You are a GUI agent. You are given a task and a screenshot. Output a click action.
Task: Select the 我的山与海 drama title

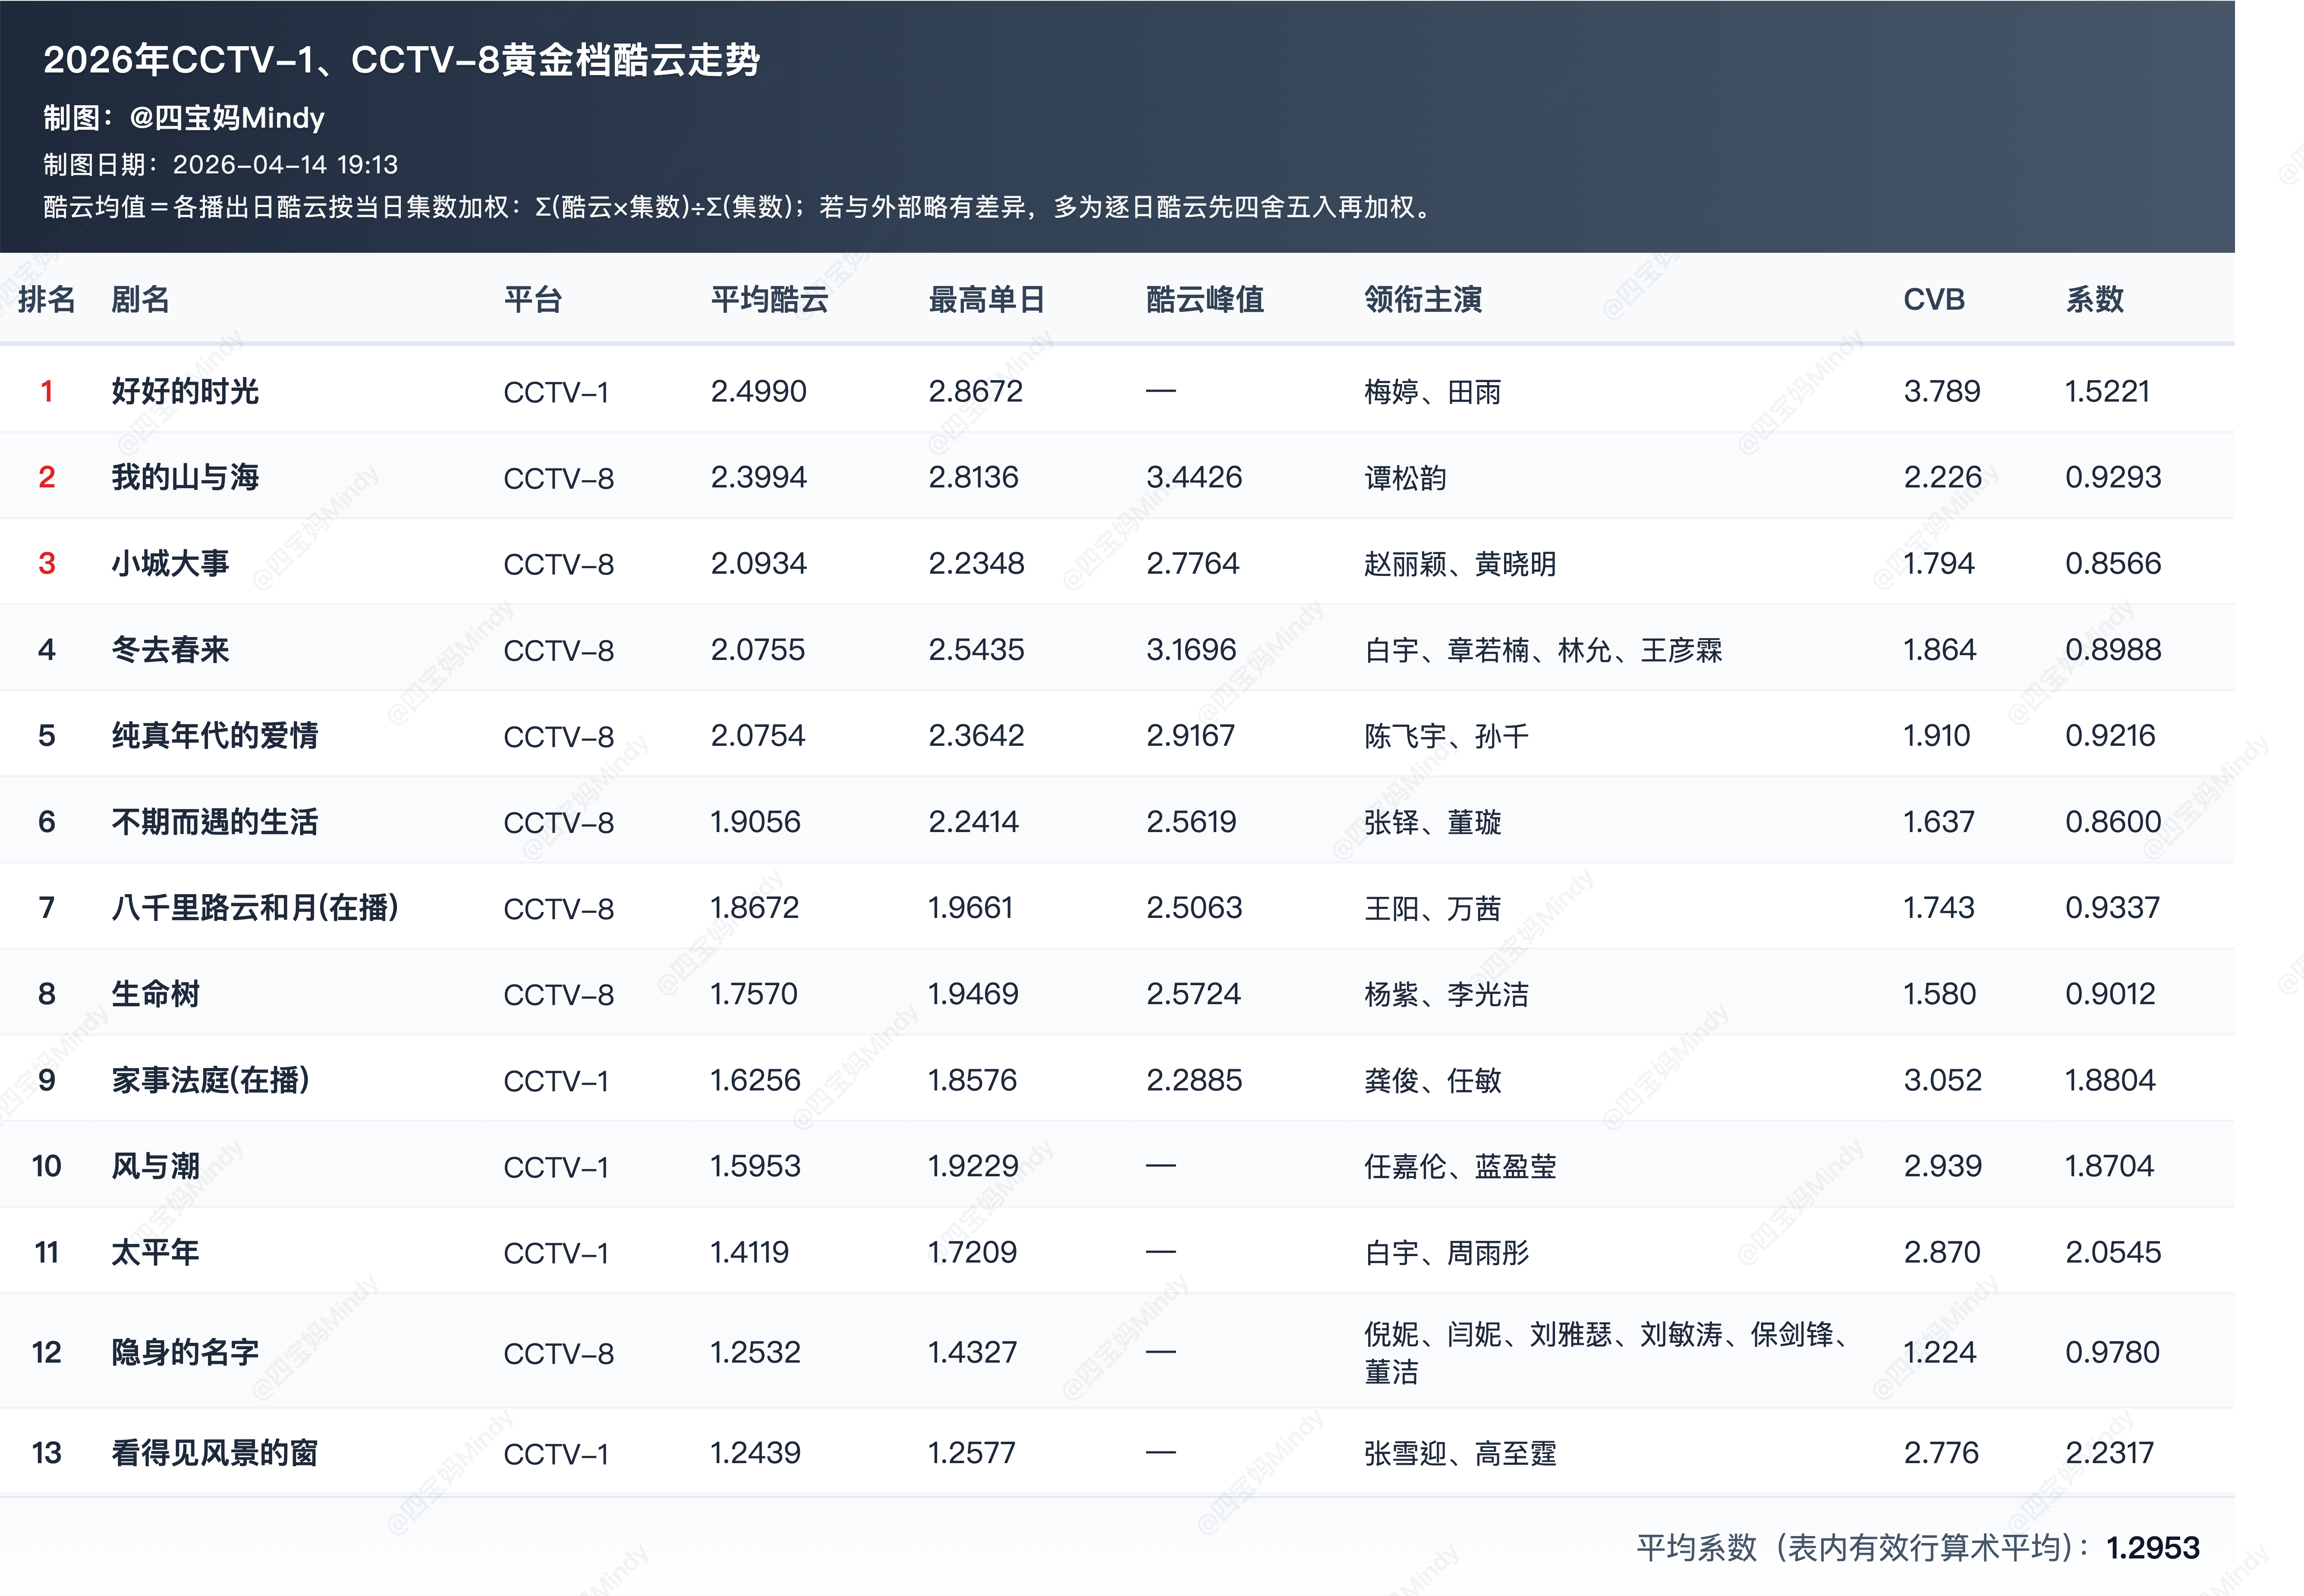click(x=185, y=477)
